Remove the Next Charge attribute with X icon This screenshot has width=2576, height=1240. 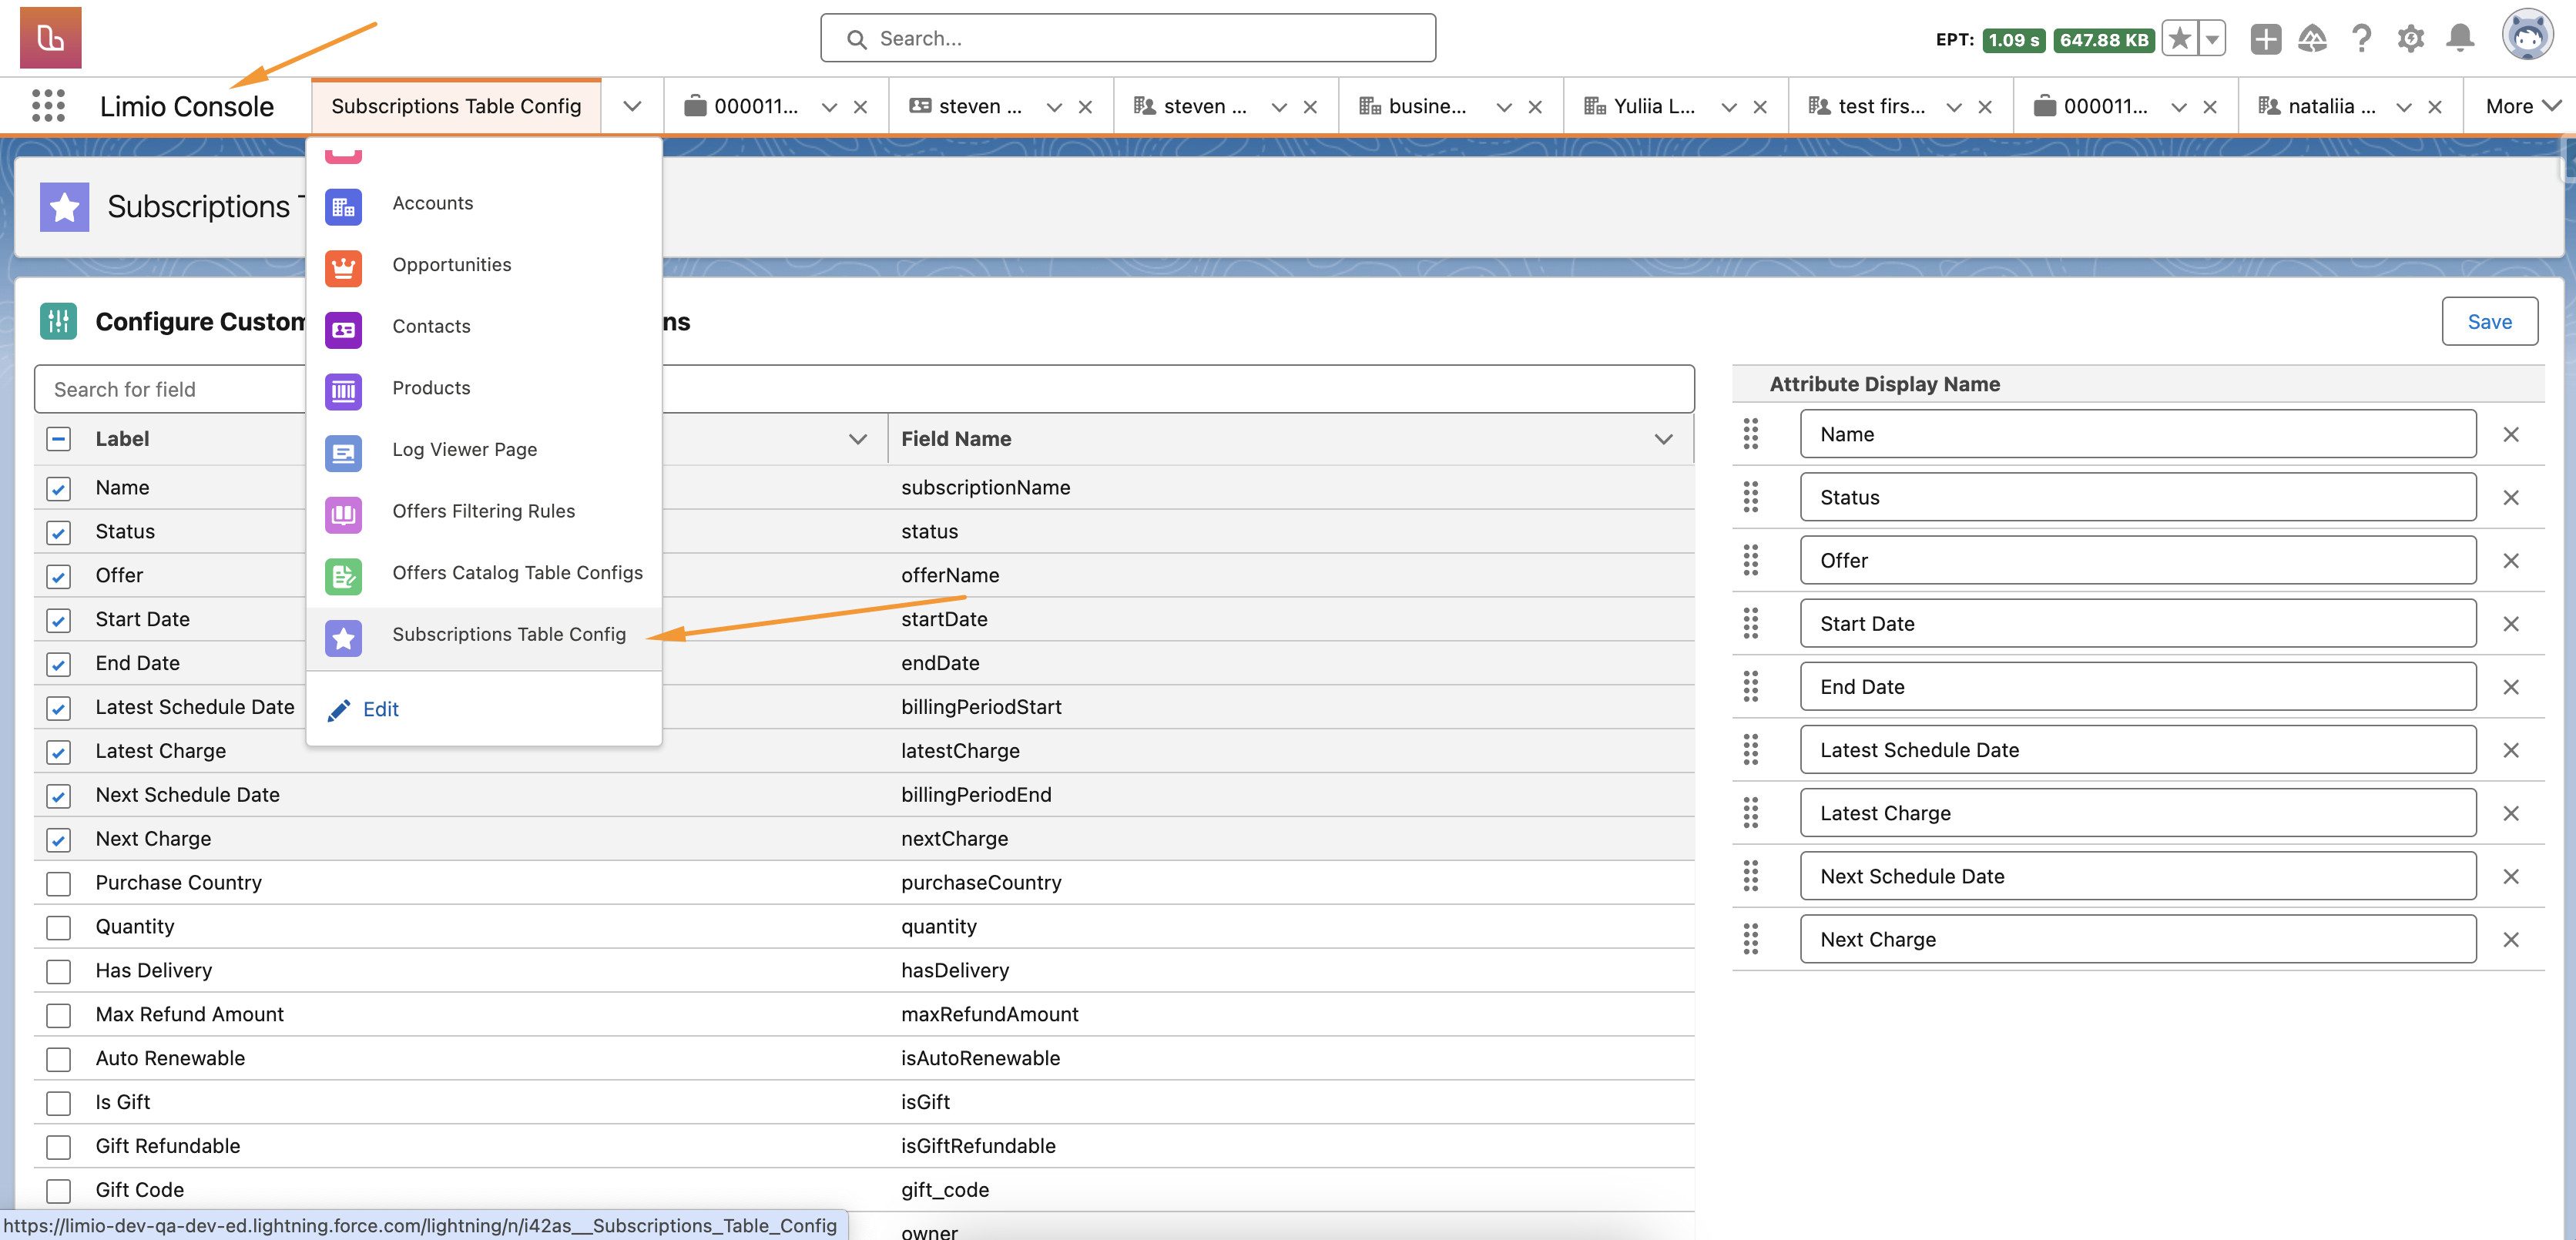click(2510, 939)
